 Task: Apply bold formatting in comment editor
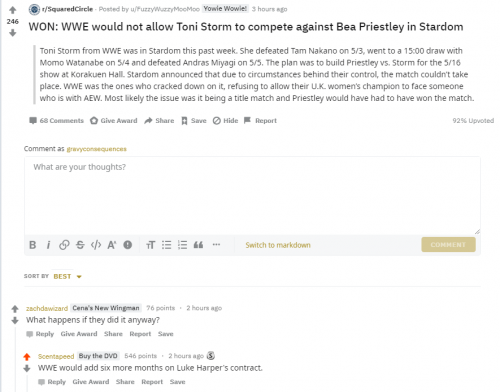coord(33,245)
